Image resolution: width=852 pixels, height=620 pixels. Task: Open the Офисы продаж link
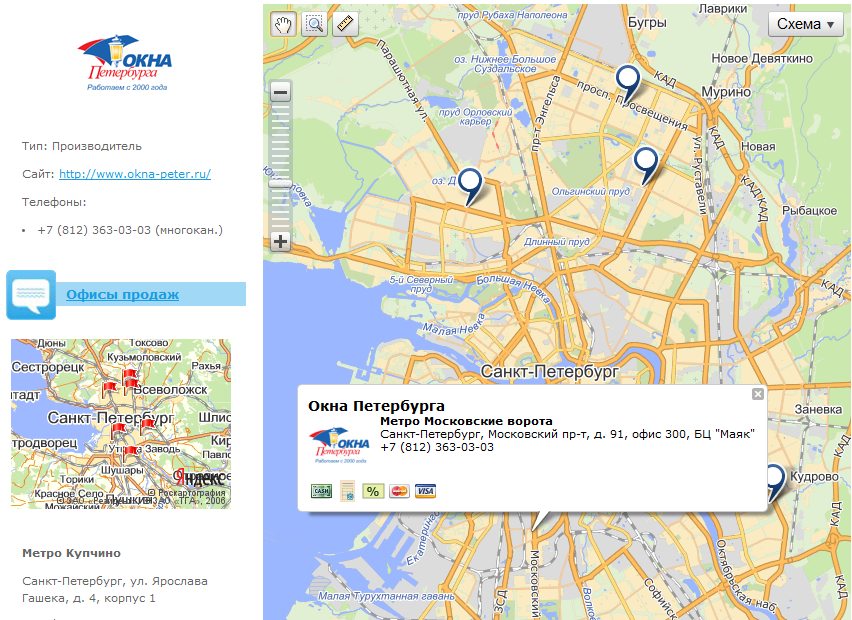[x=122, y=295]
